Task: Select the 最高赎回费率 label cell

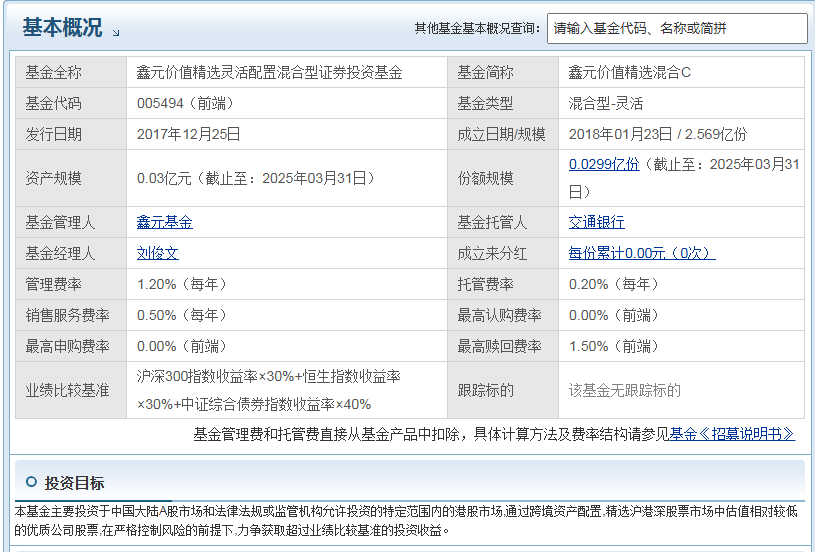Action: (503, 347)
